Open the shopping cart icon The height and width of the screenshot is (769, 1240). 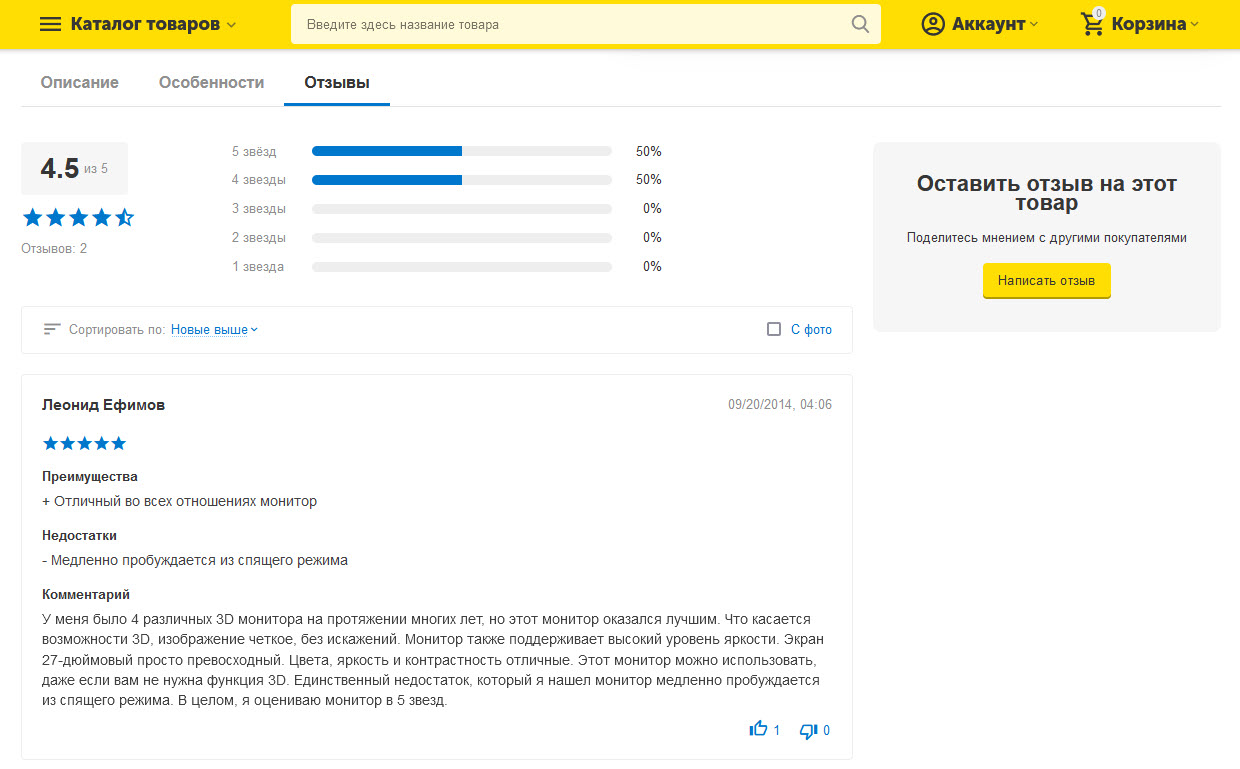point(1093,24)
